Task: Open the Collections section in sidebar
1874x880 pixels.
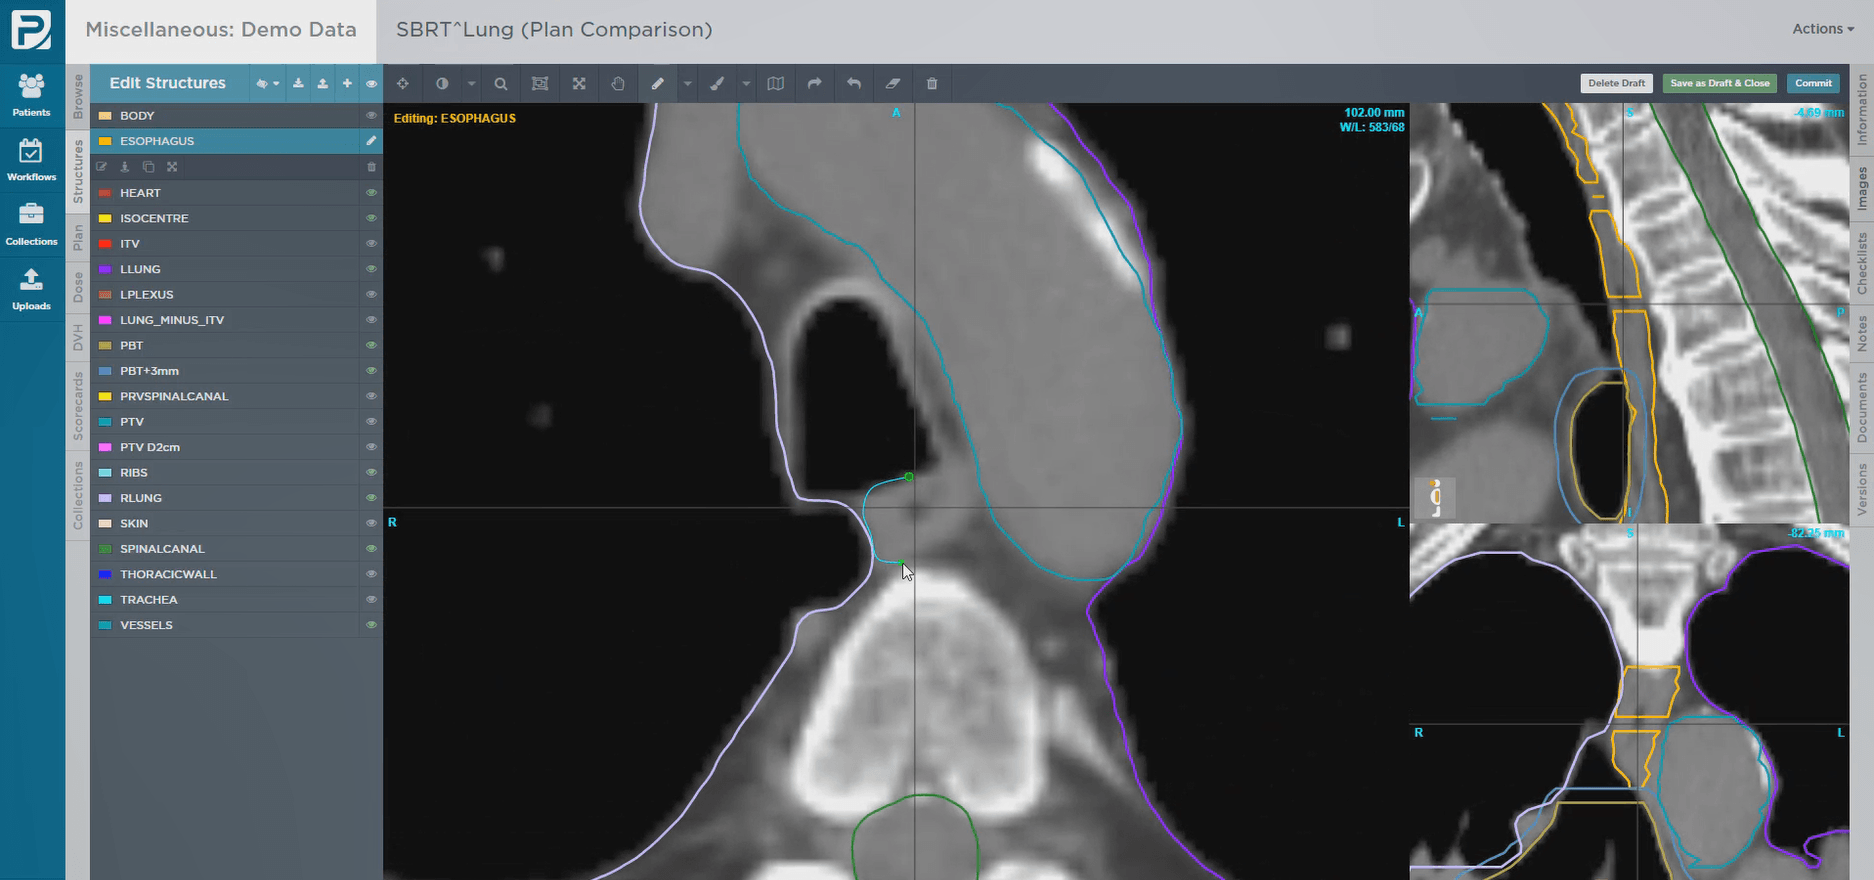Action: click(31, 225)
